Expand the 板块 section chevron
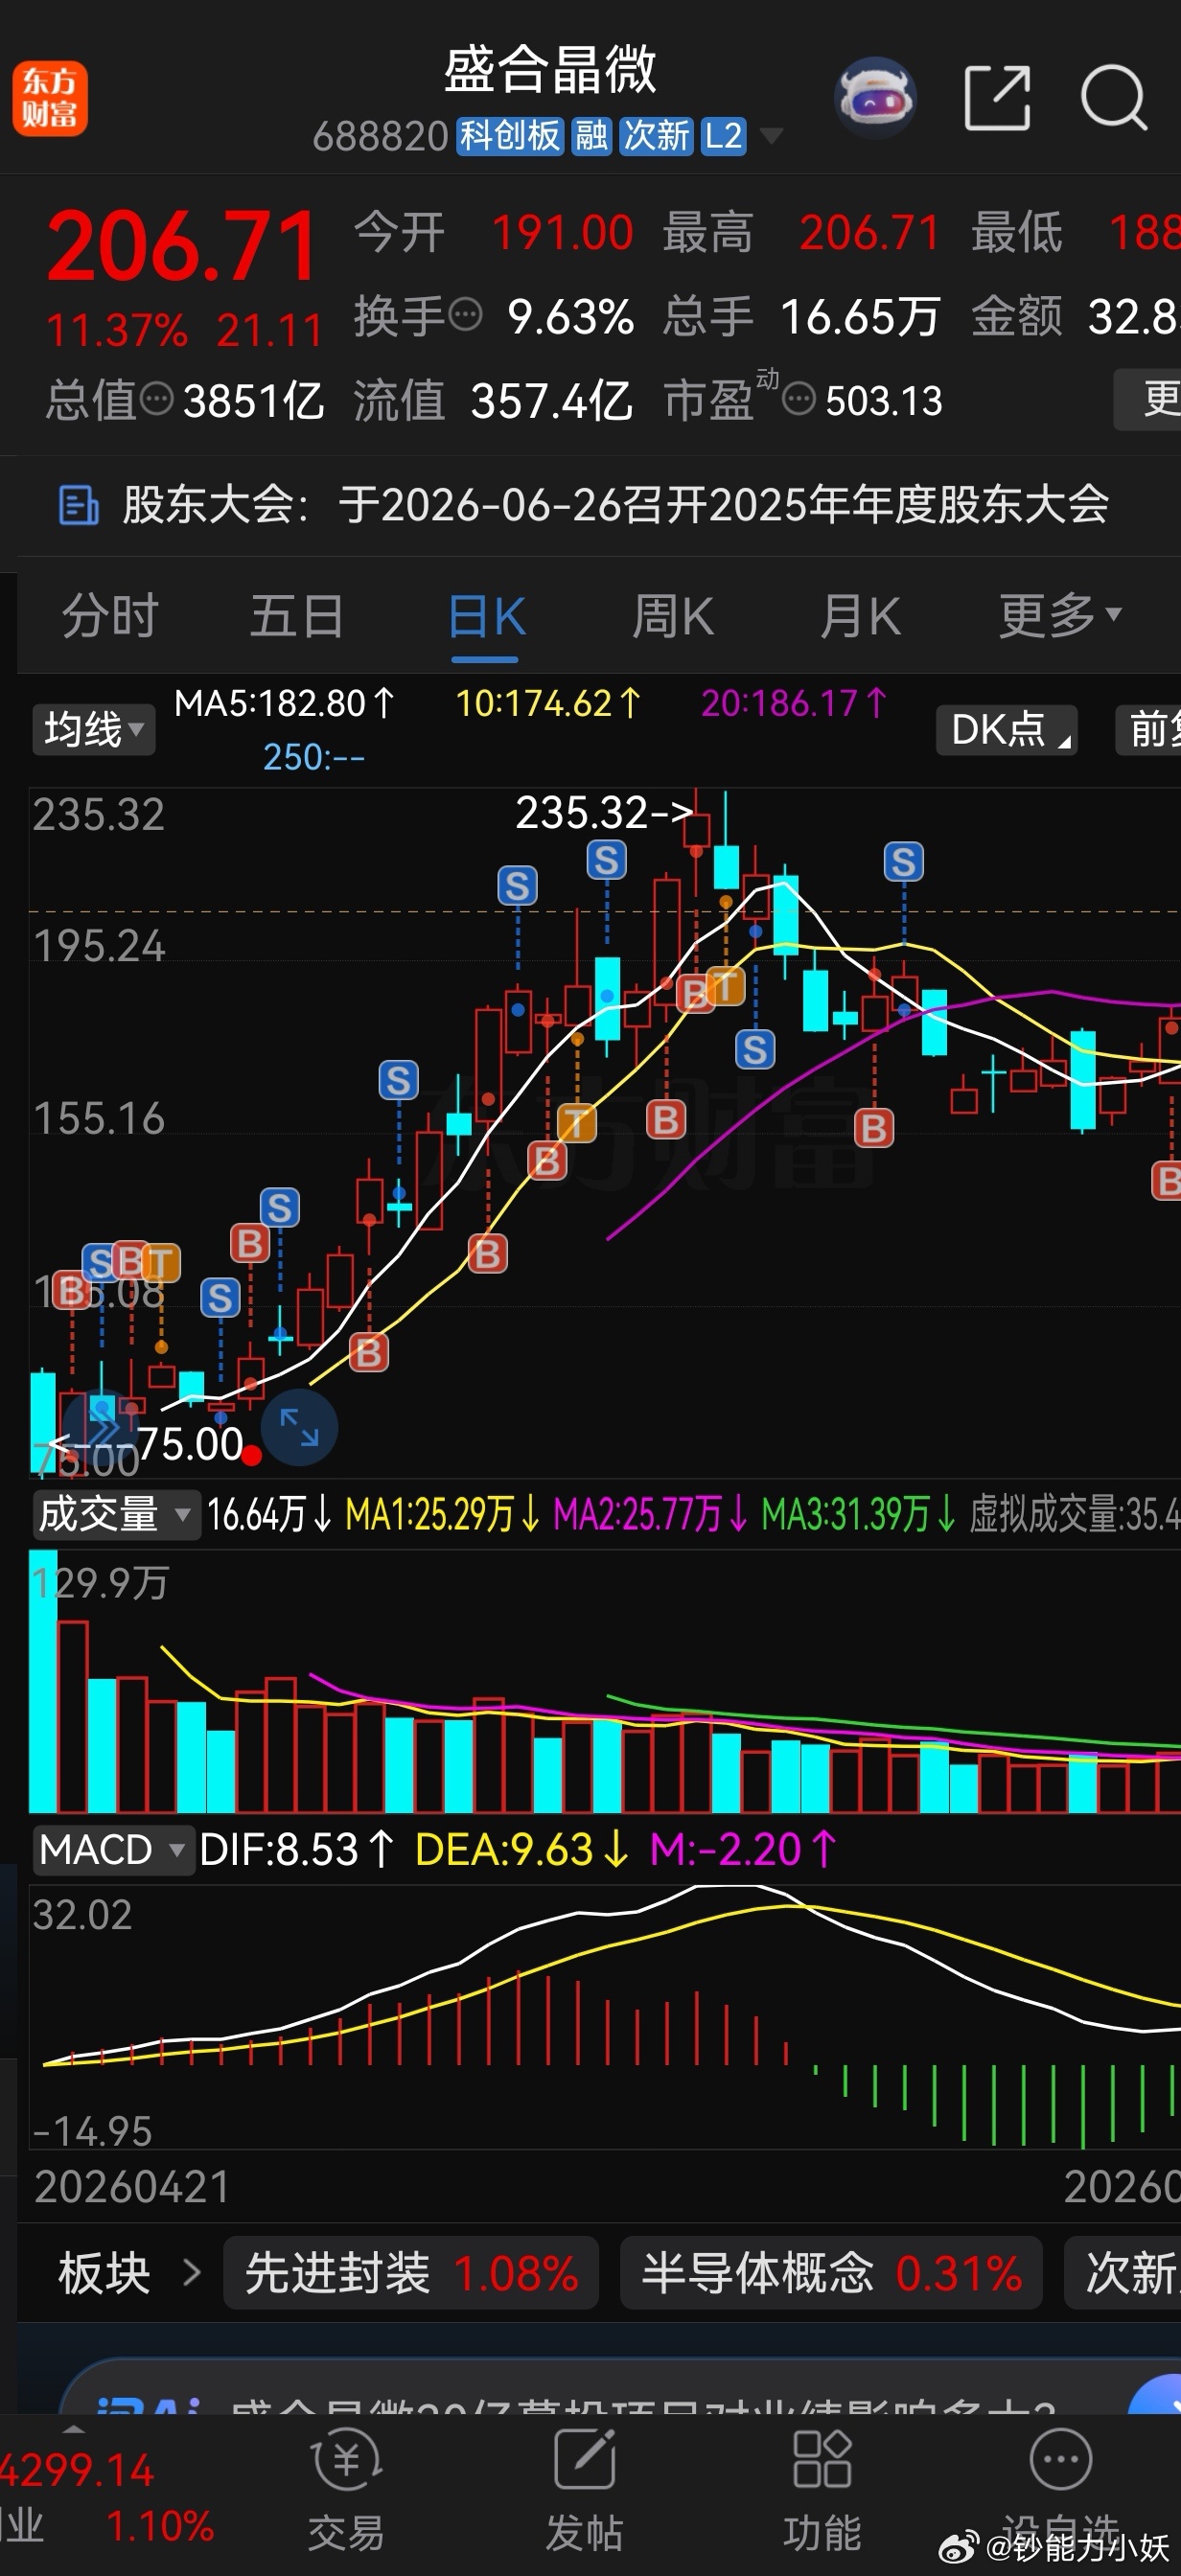1181x2576 pixels. [192, 2272]
